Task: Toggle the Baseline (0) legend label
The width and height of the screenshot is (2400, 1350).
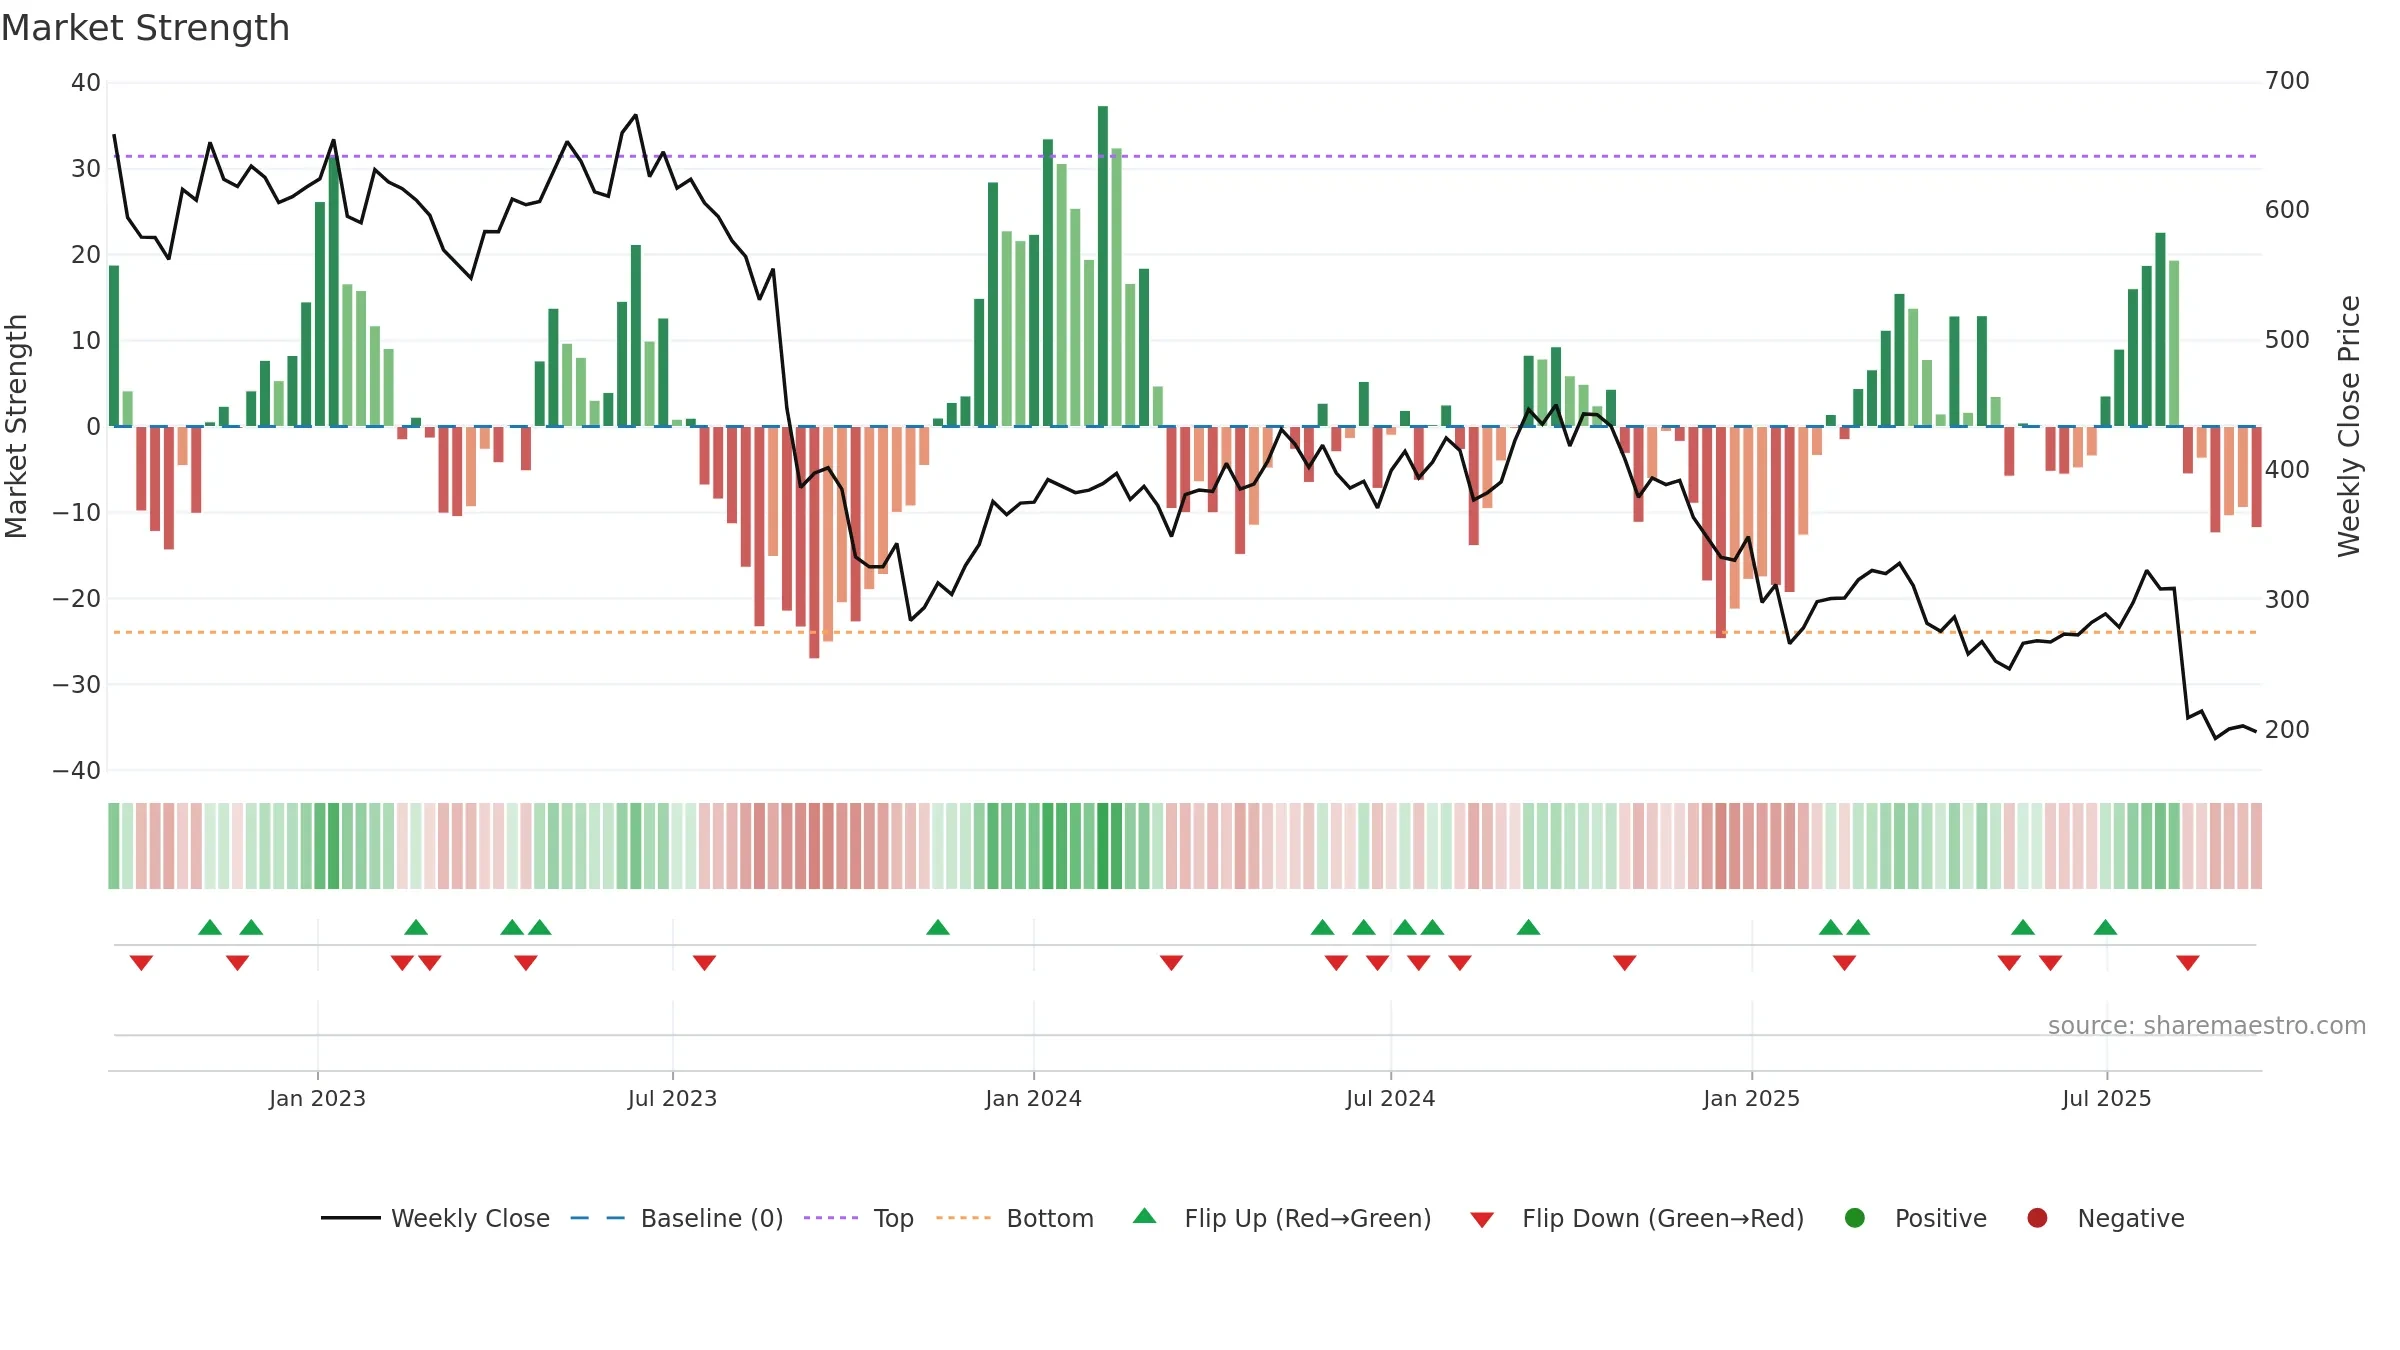Action: [x=712, y=1218]
